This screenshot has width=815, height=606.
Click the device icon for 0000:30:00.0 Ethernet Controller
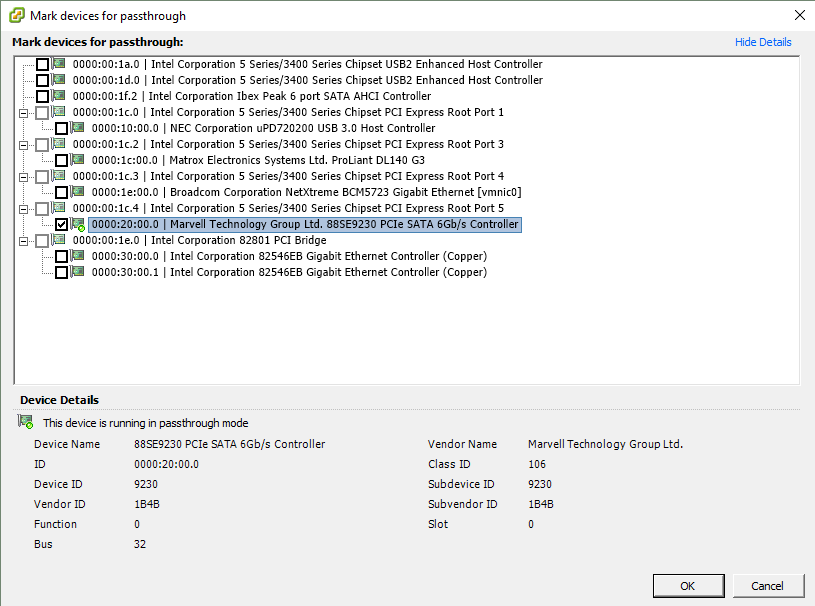[x=78, y=256]
